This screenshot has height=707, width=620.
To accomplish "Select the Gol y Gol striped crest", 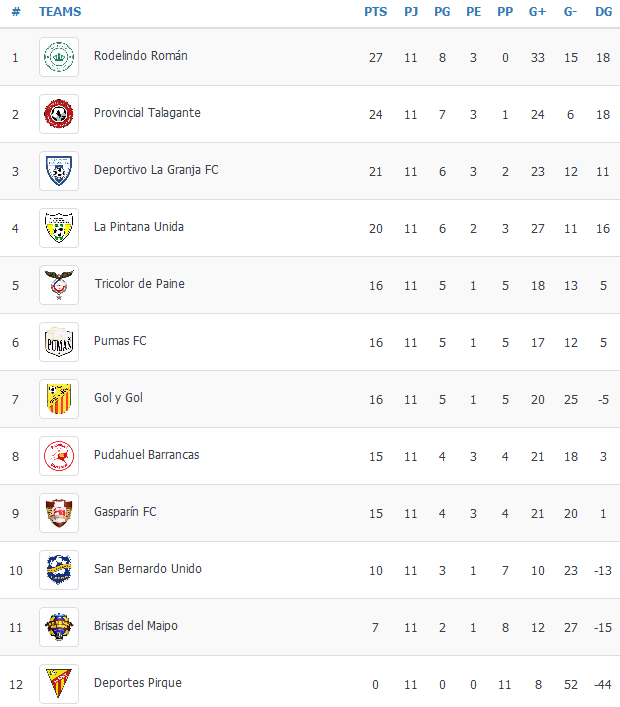I will click(x=59, y=399).
